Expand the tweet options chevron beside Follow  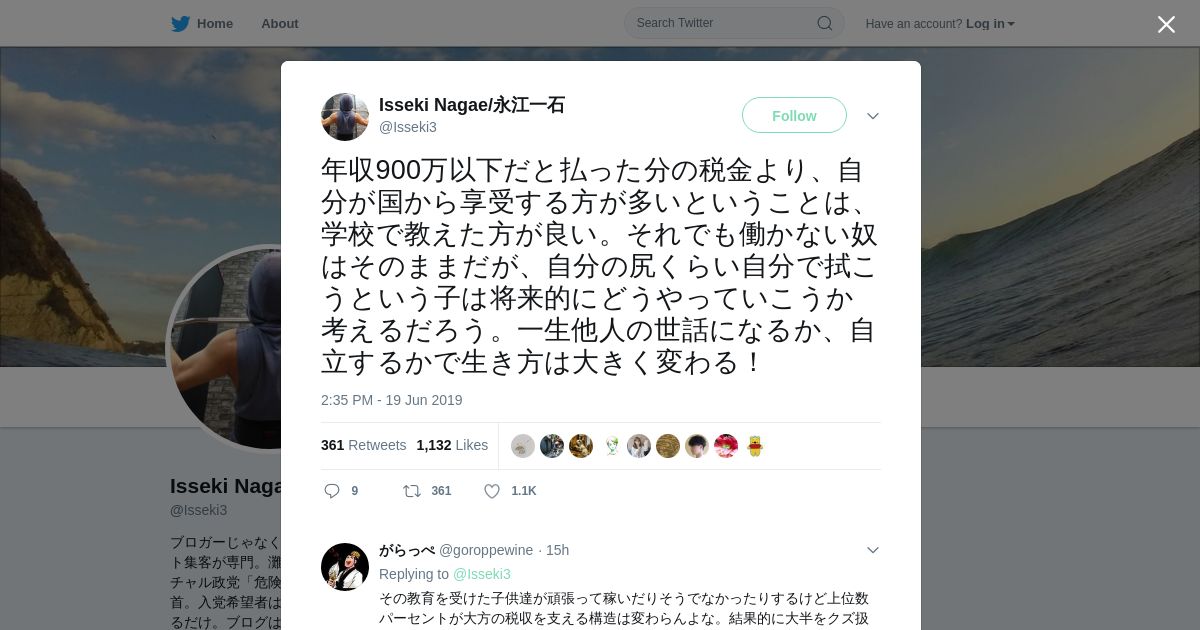click(873, 116)
